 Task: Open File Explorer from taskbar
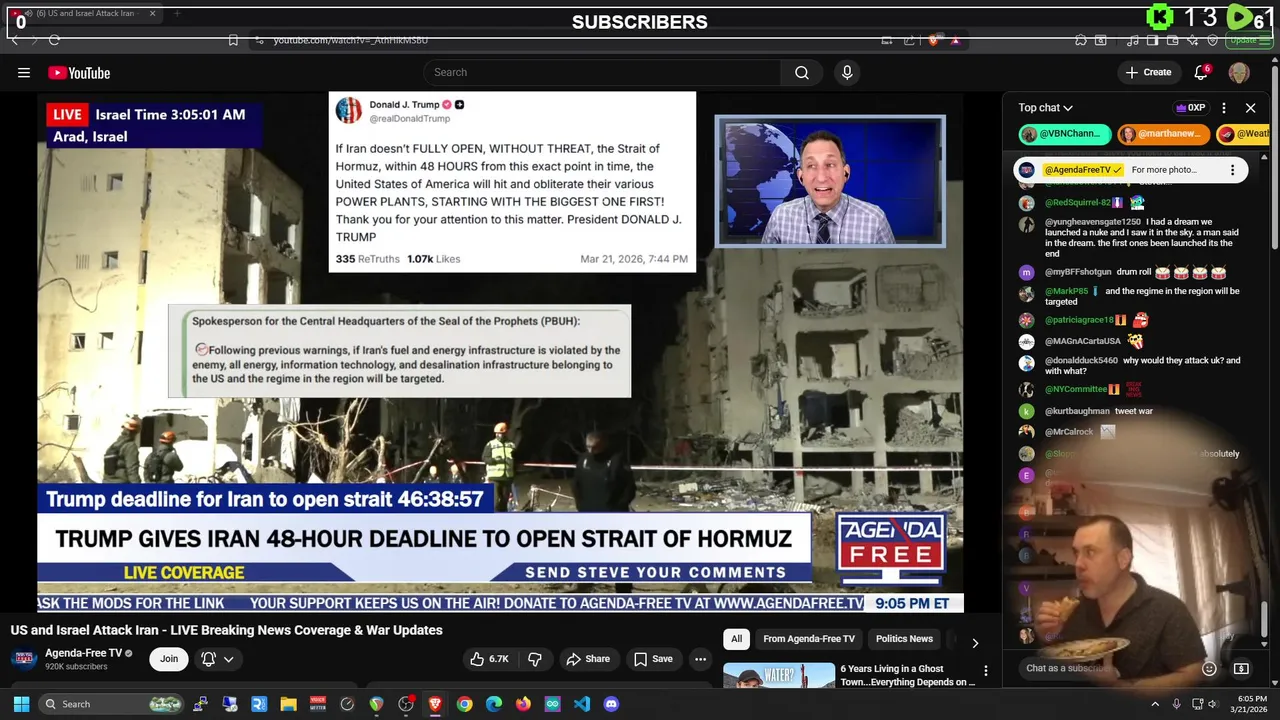point(288,704)
